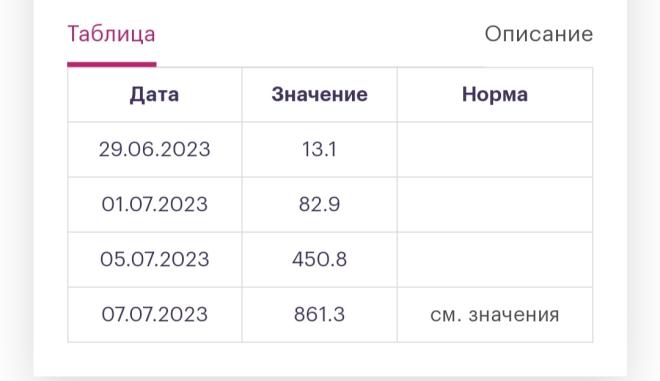The image size is (660, 381).
Task: Click the date 05.07.2023 cell
Action: point(154,259)
